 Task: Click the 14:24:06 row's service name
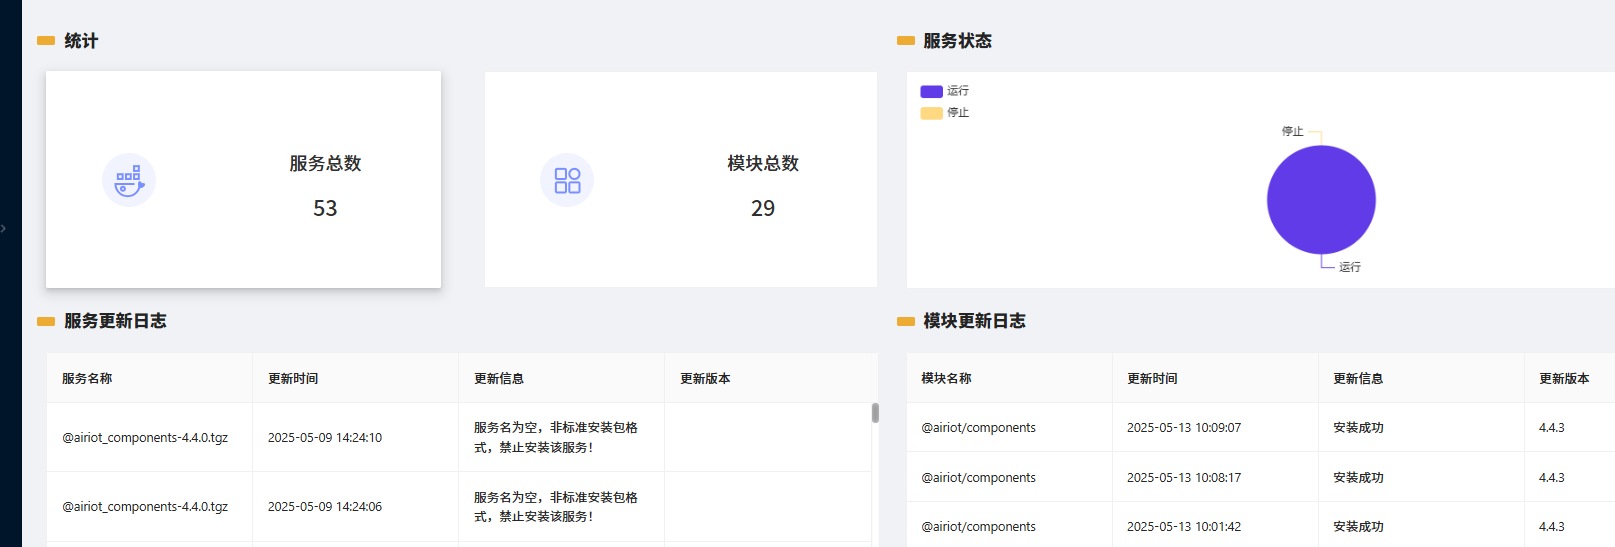click(145, 507)
